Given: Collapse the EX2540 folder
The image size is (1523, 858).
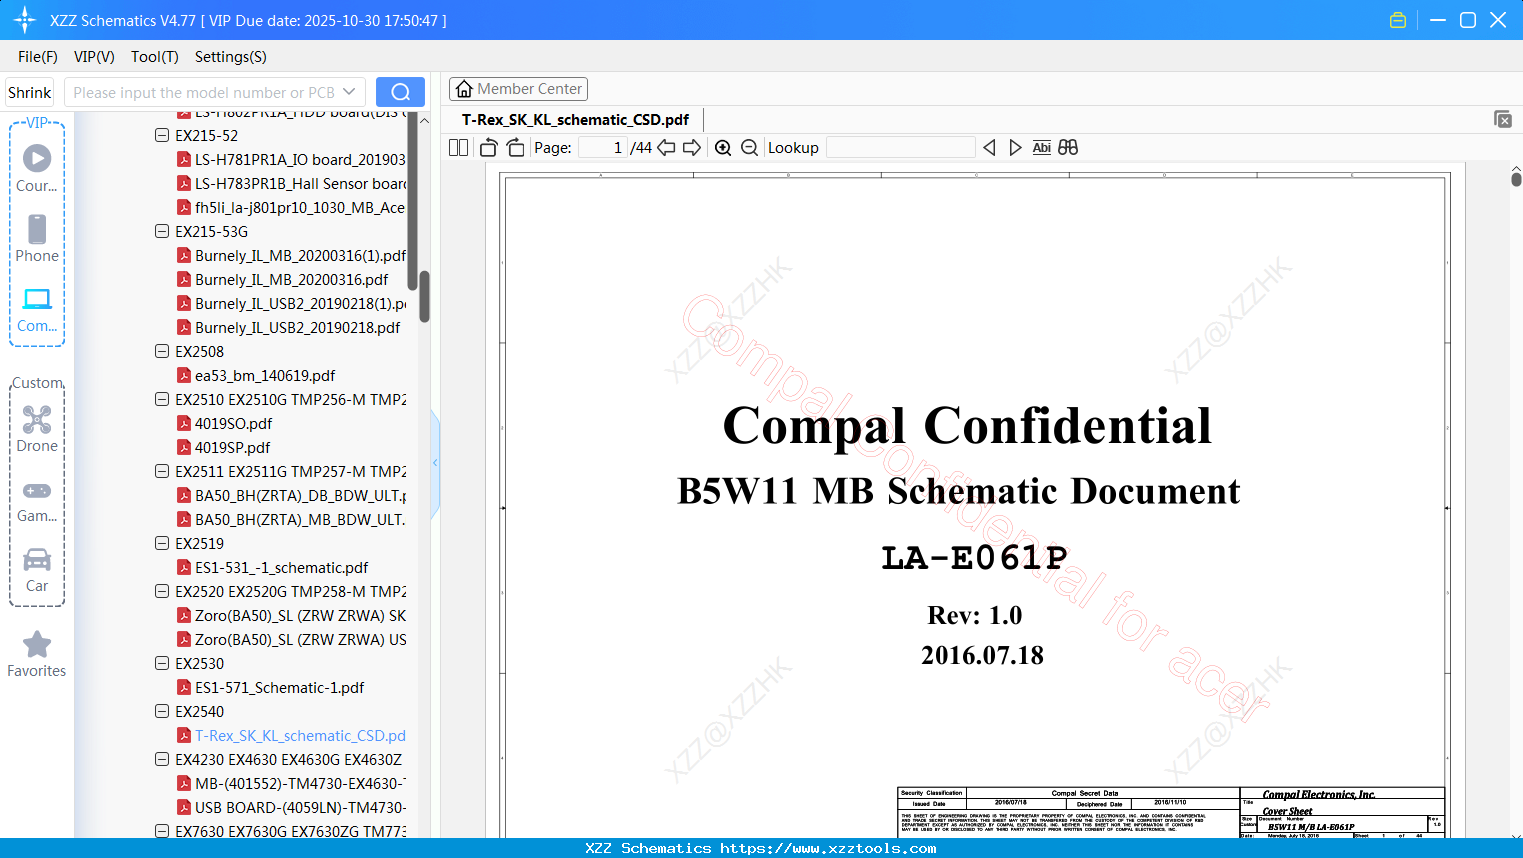Looking at the screenshot, I should coord(162,711).
